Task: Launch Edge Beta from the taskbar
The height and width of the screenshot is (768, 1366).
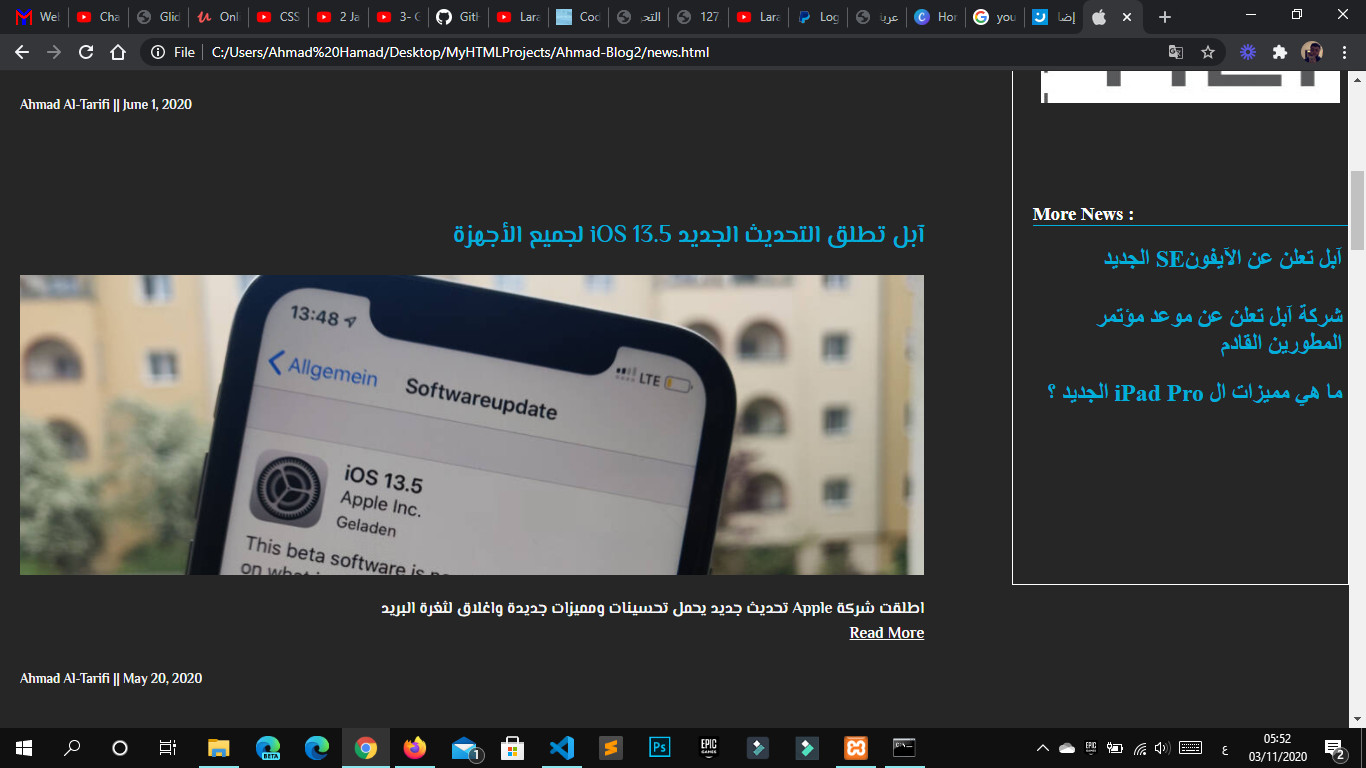Action: (x=268, y=748)
